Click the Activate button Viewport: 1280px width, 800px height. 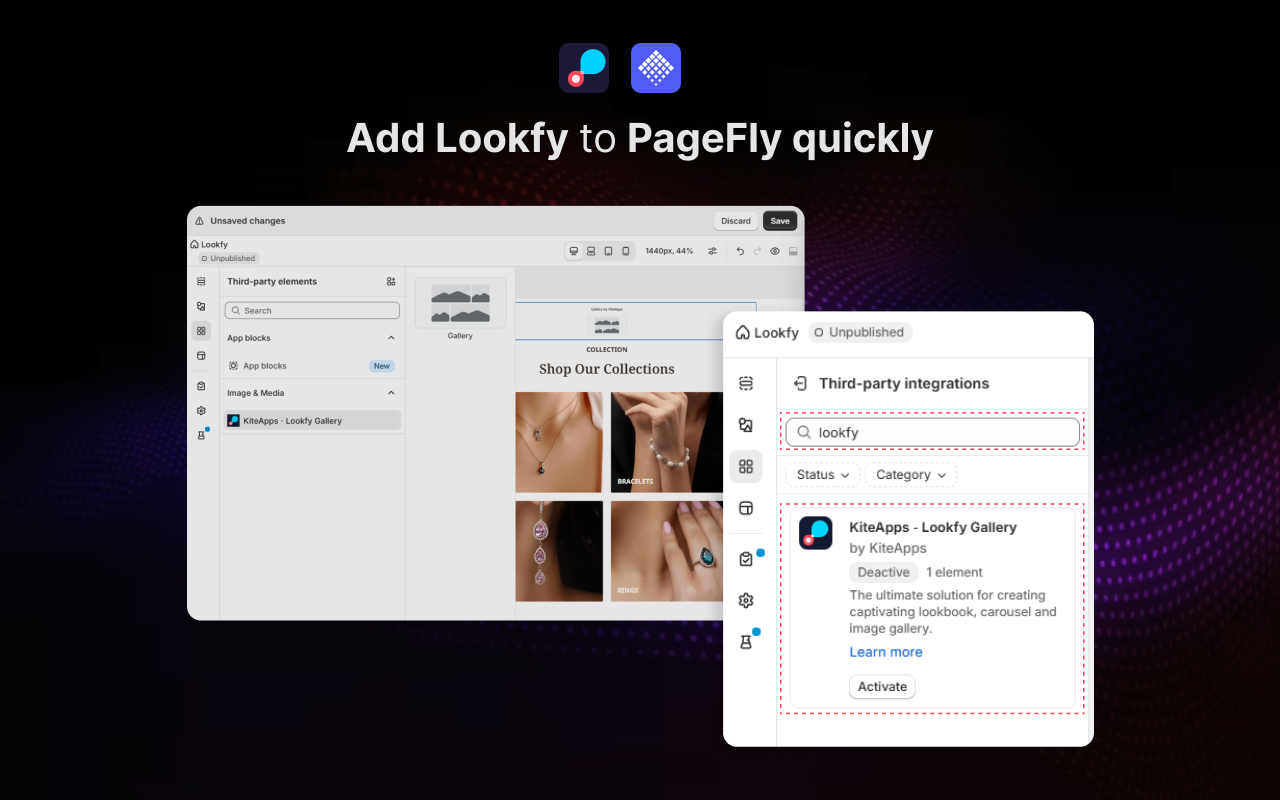882,687
